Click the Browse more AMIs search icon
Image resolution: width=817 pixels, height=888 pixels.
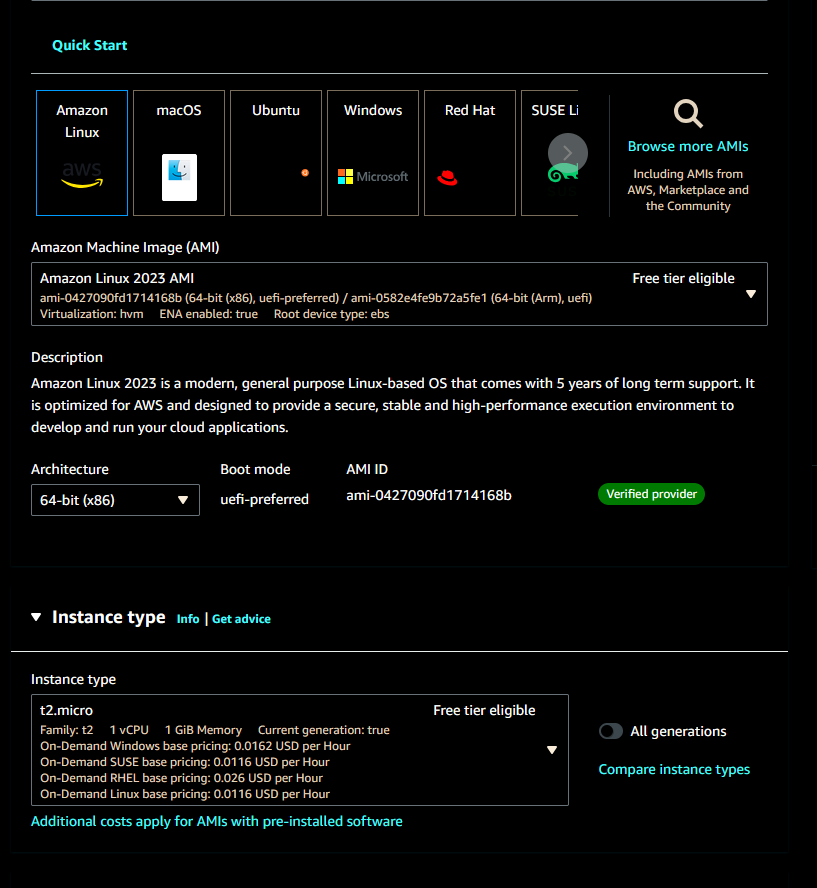(688, 113)
